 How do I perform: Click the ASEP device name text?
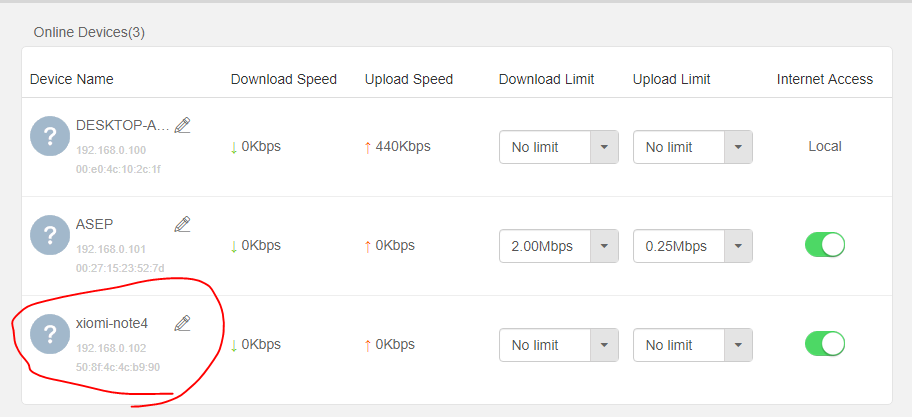coord(94,224)
